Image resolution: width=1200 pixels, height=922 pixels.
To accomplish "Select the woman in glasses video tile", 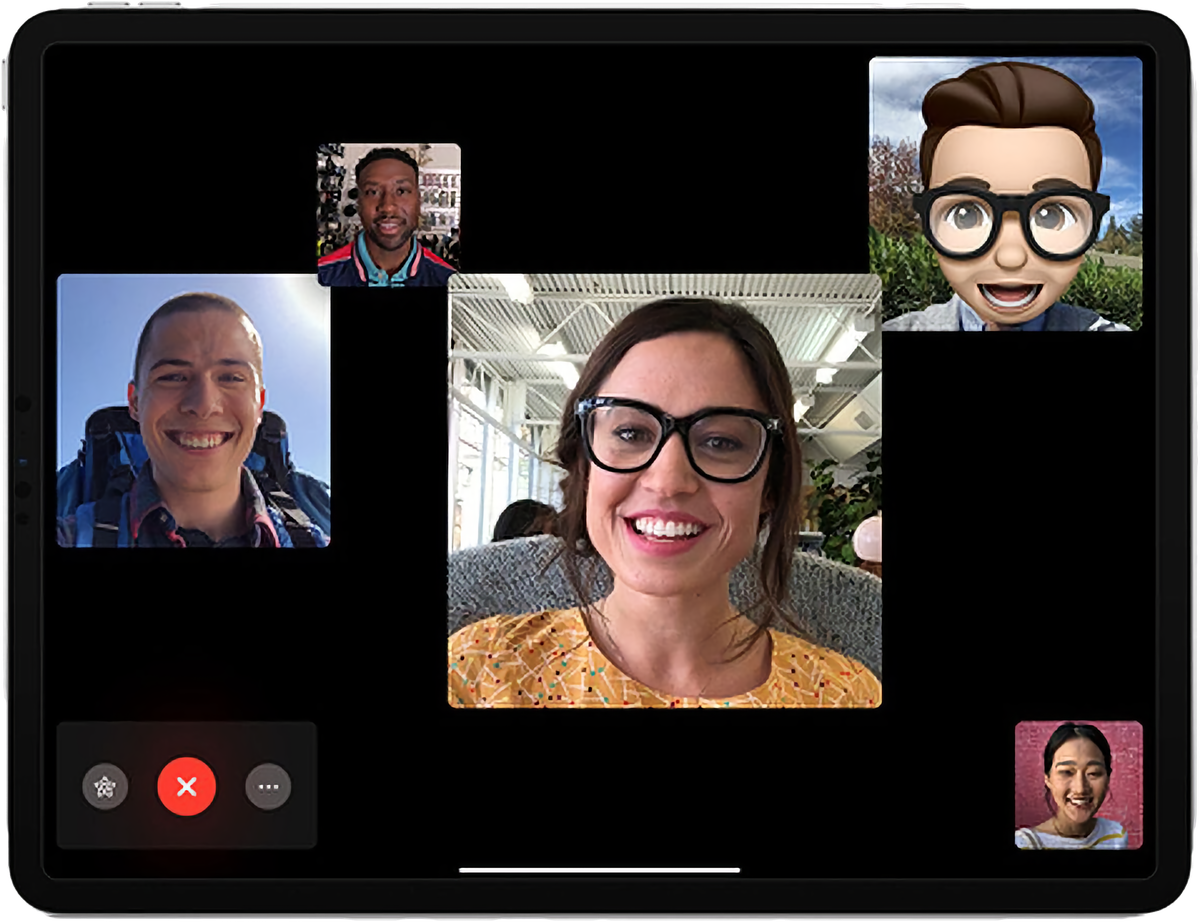I will [x=665, y=491].
